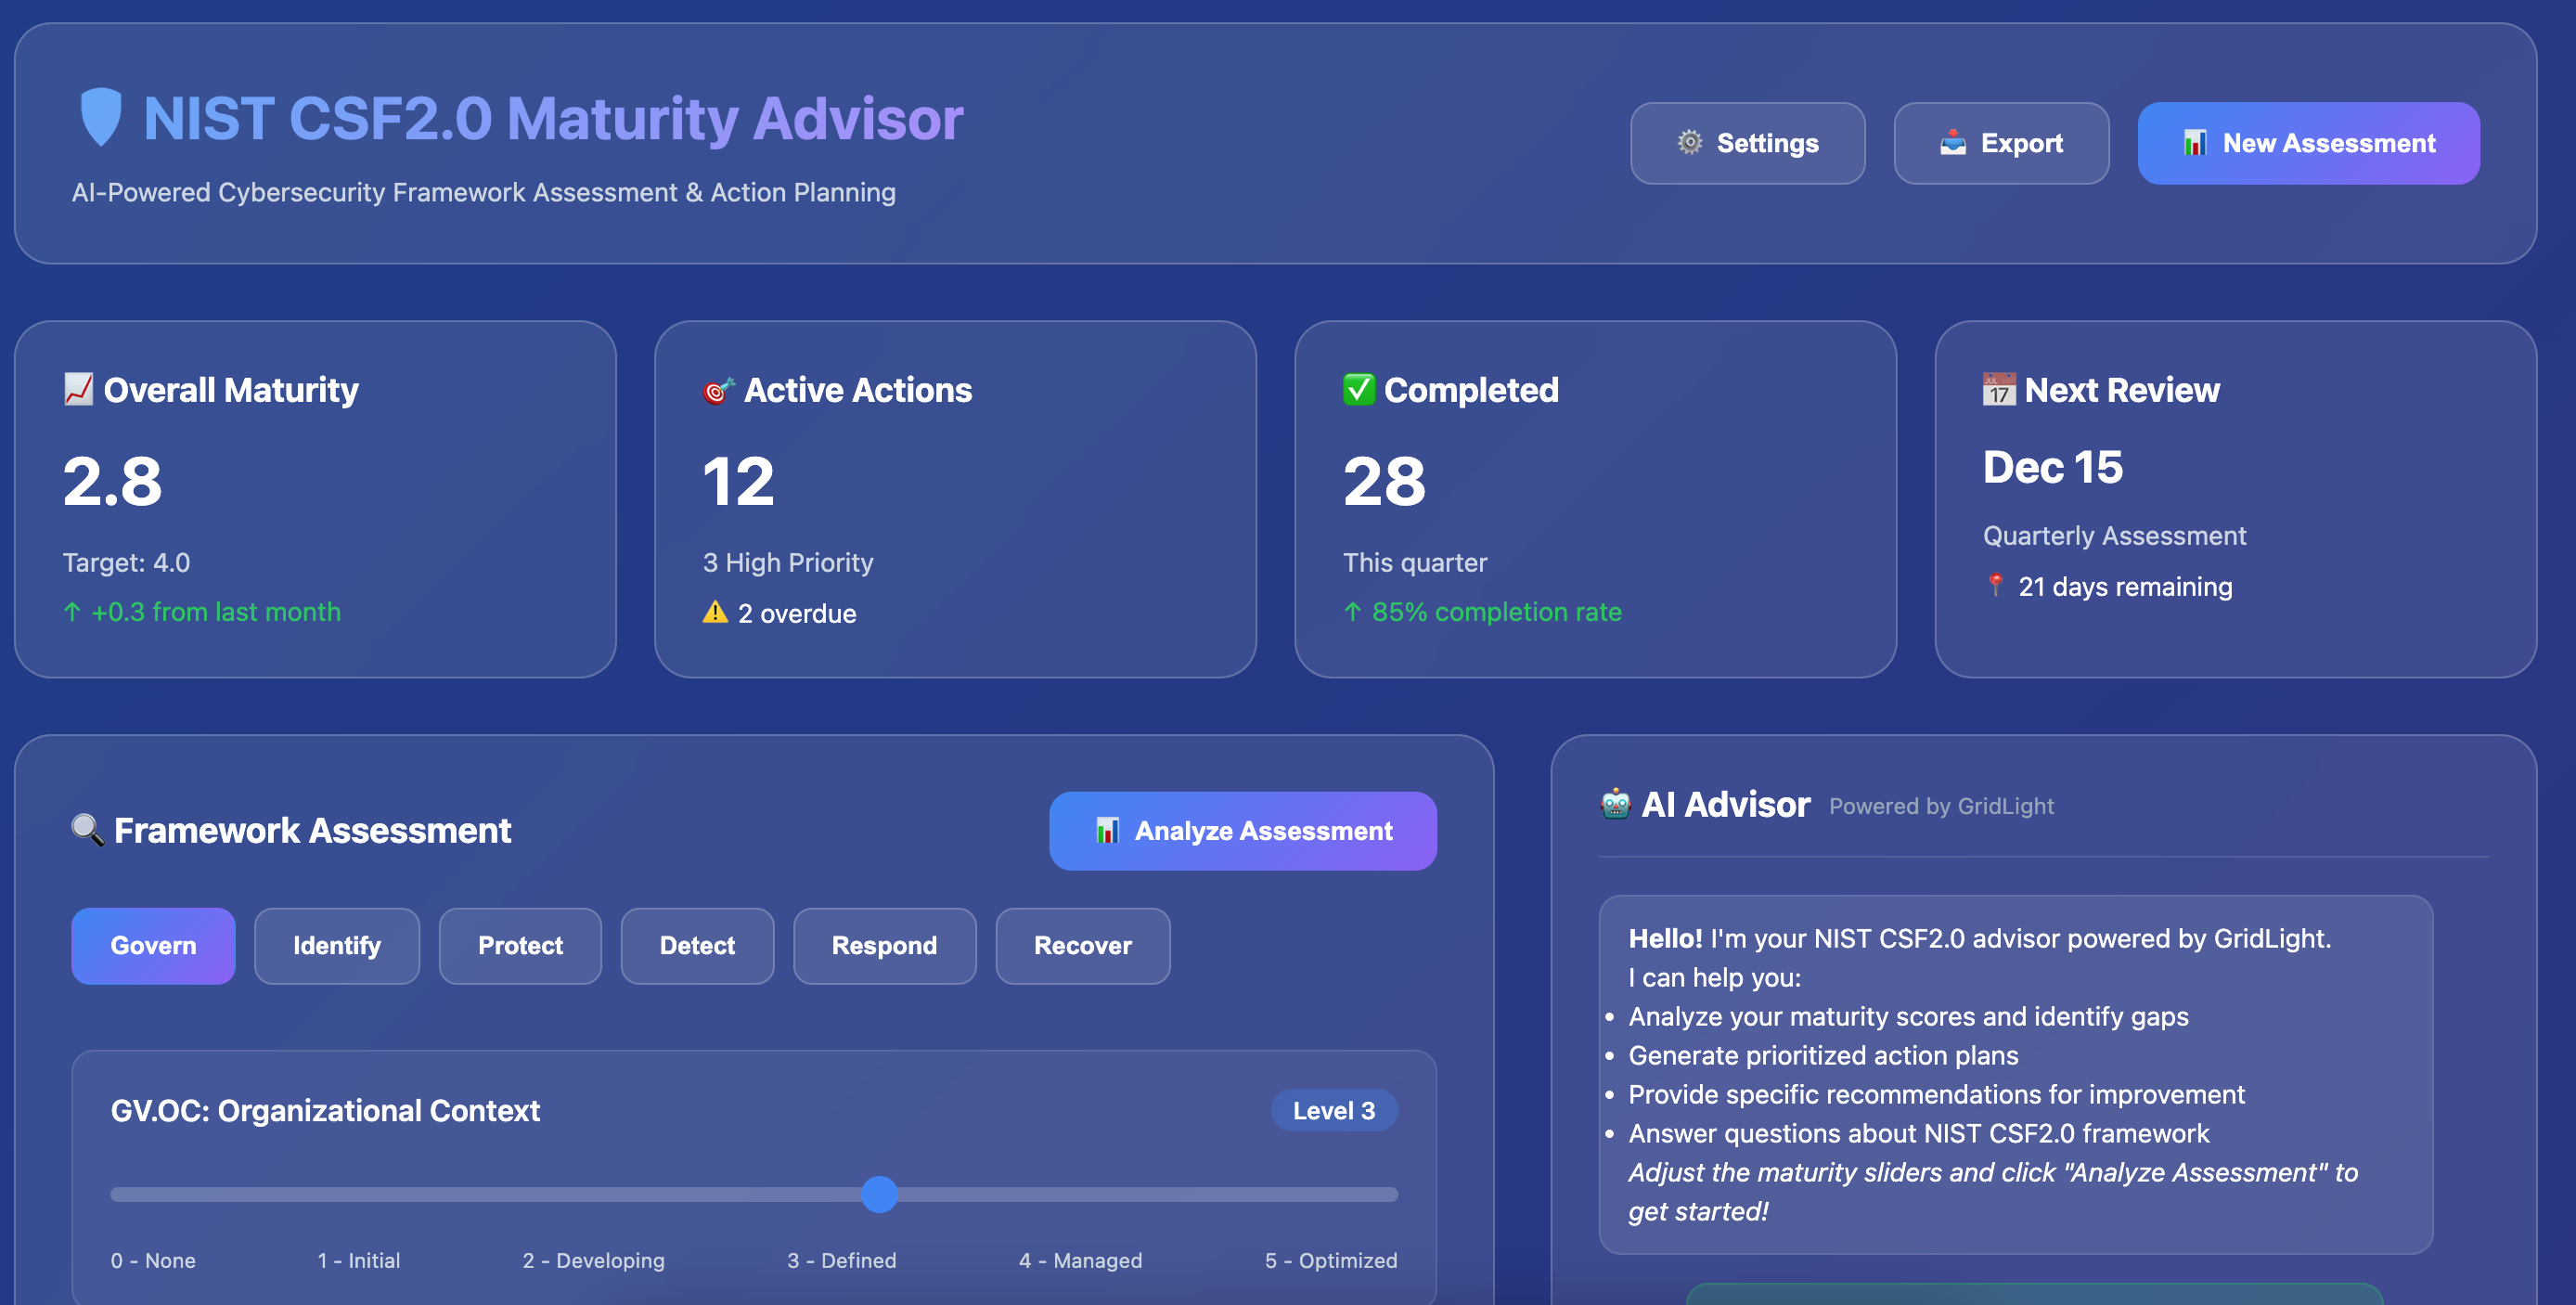This screenshot has width=2576, height=1305.
Task: Click the warning icon beside 2 overdue
Action: coord(715,613)
